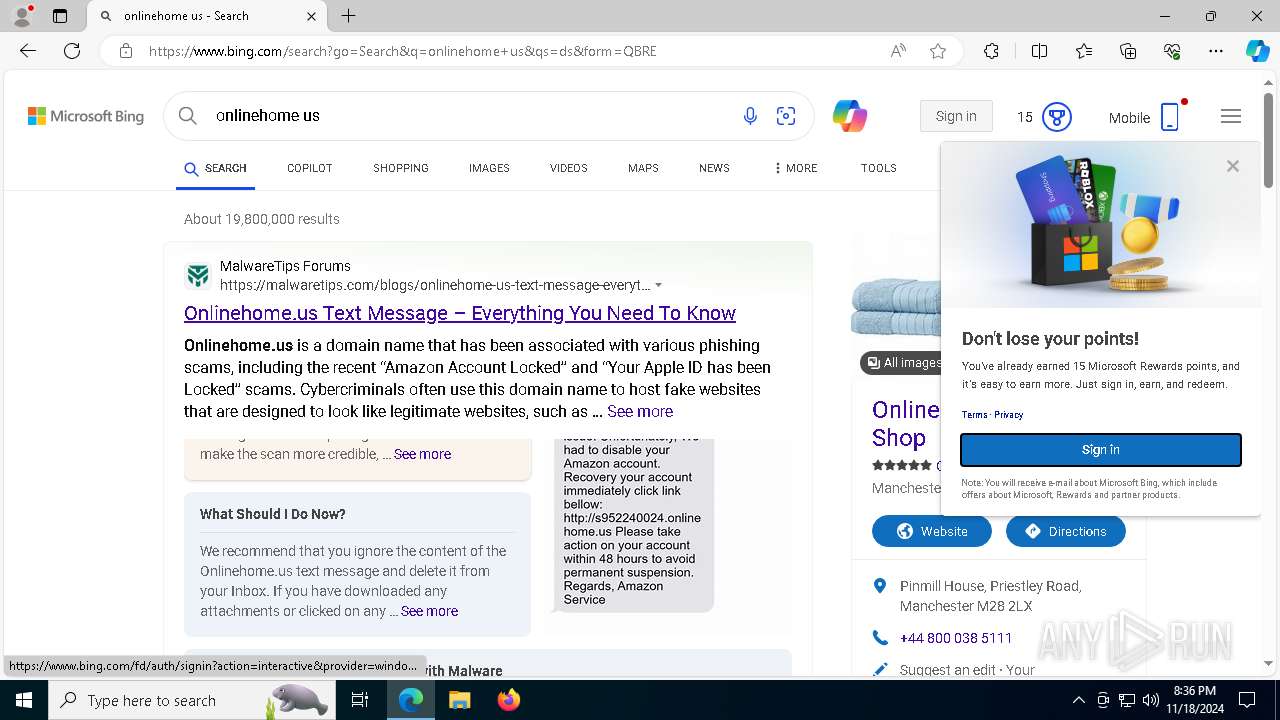Viewport: 1280px width, 720px height.
Task: Open Browser essentials heart icon
Action: point(1172,51)
